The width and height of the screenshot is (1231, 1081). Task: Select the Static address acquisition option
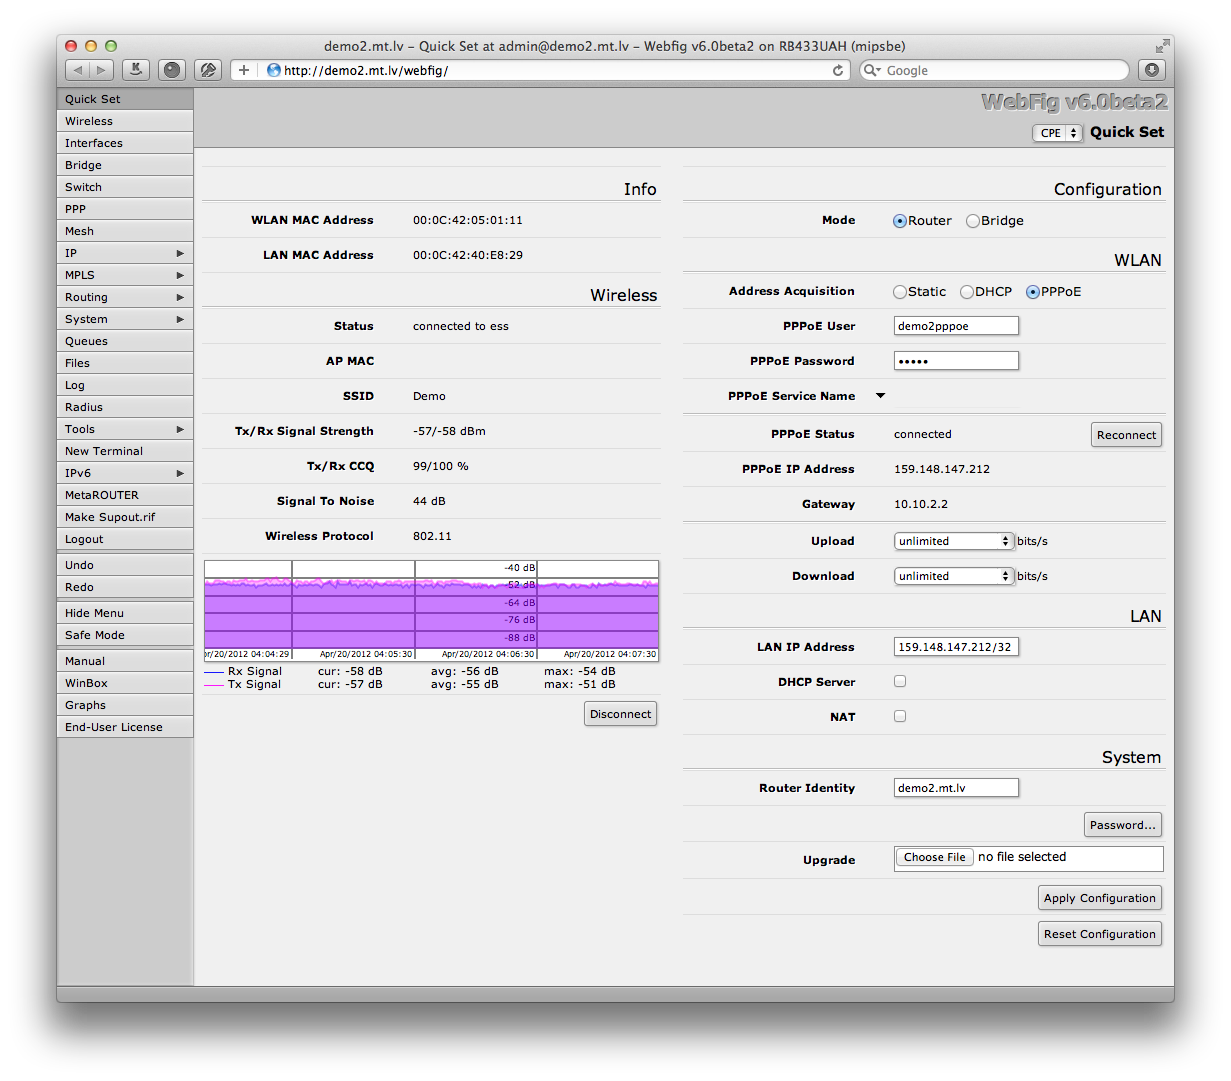click(x=899, y=291)
